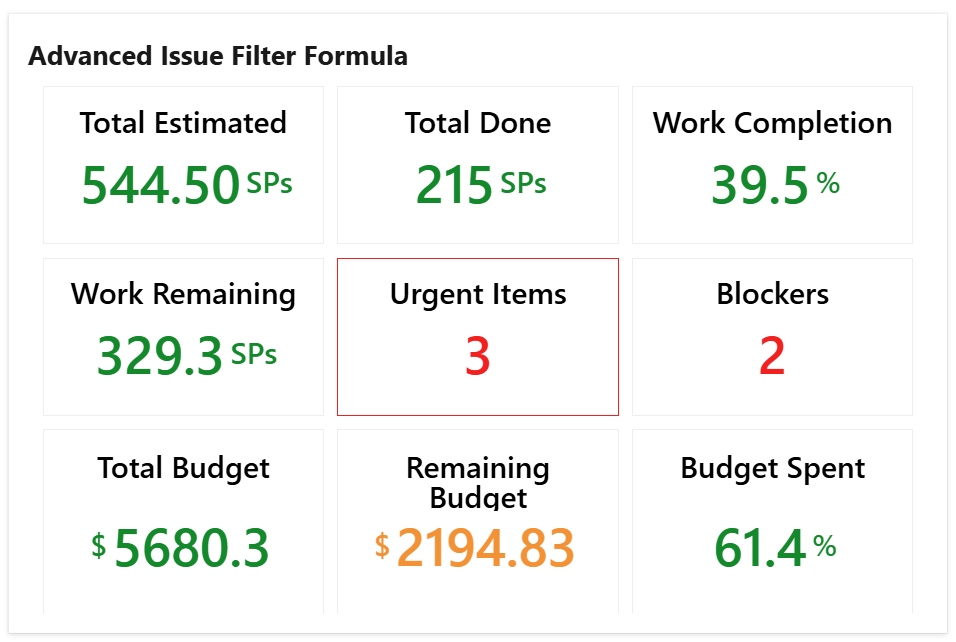956x642 pixels.
Task: Click the Advanced Issue Filter Formula title
Action: 218,56
